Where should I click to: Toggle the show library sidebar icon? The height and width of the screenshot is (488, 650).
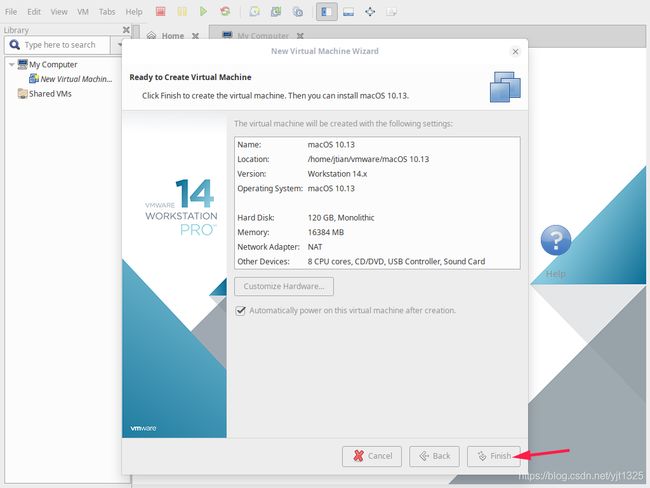click(x=327, y=12)
